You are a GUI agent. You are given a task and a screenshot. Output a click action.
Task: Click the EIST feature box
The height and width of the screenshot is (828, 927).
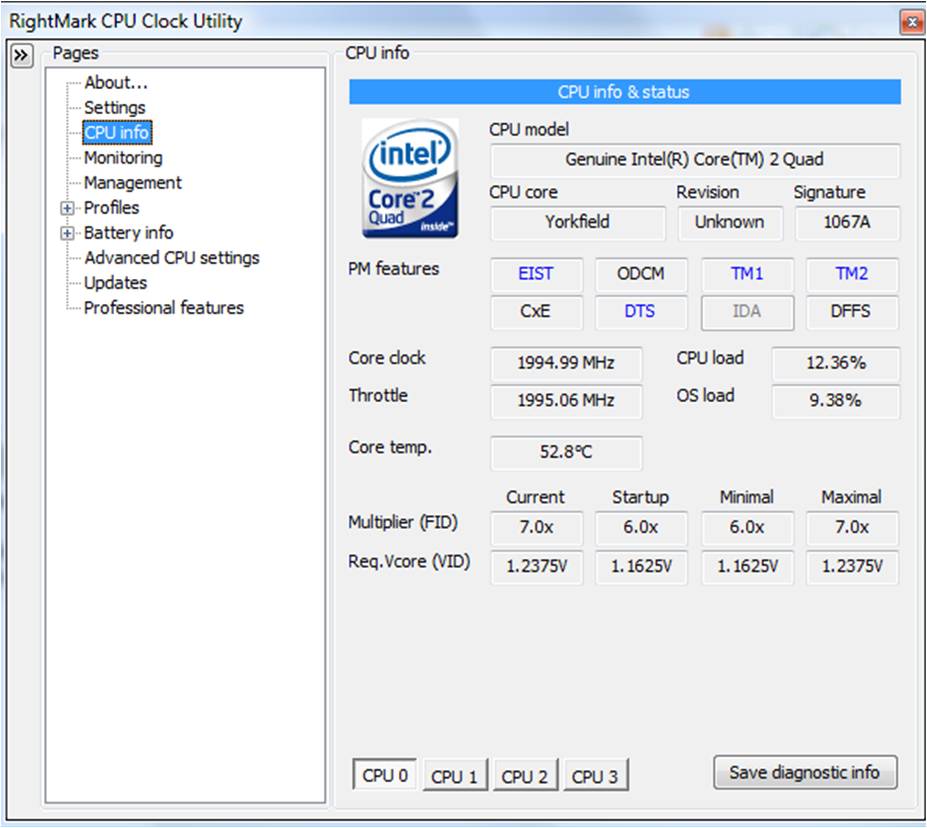tap(536, 274)
